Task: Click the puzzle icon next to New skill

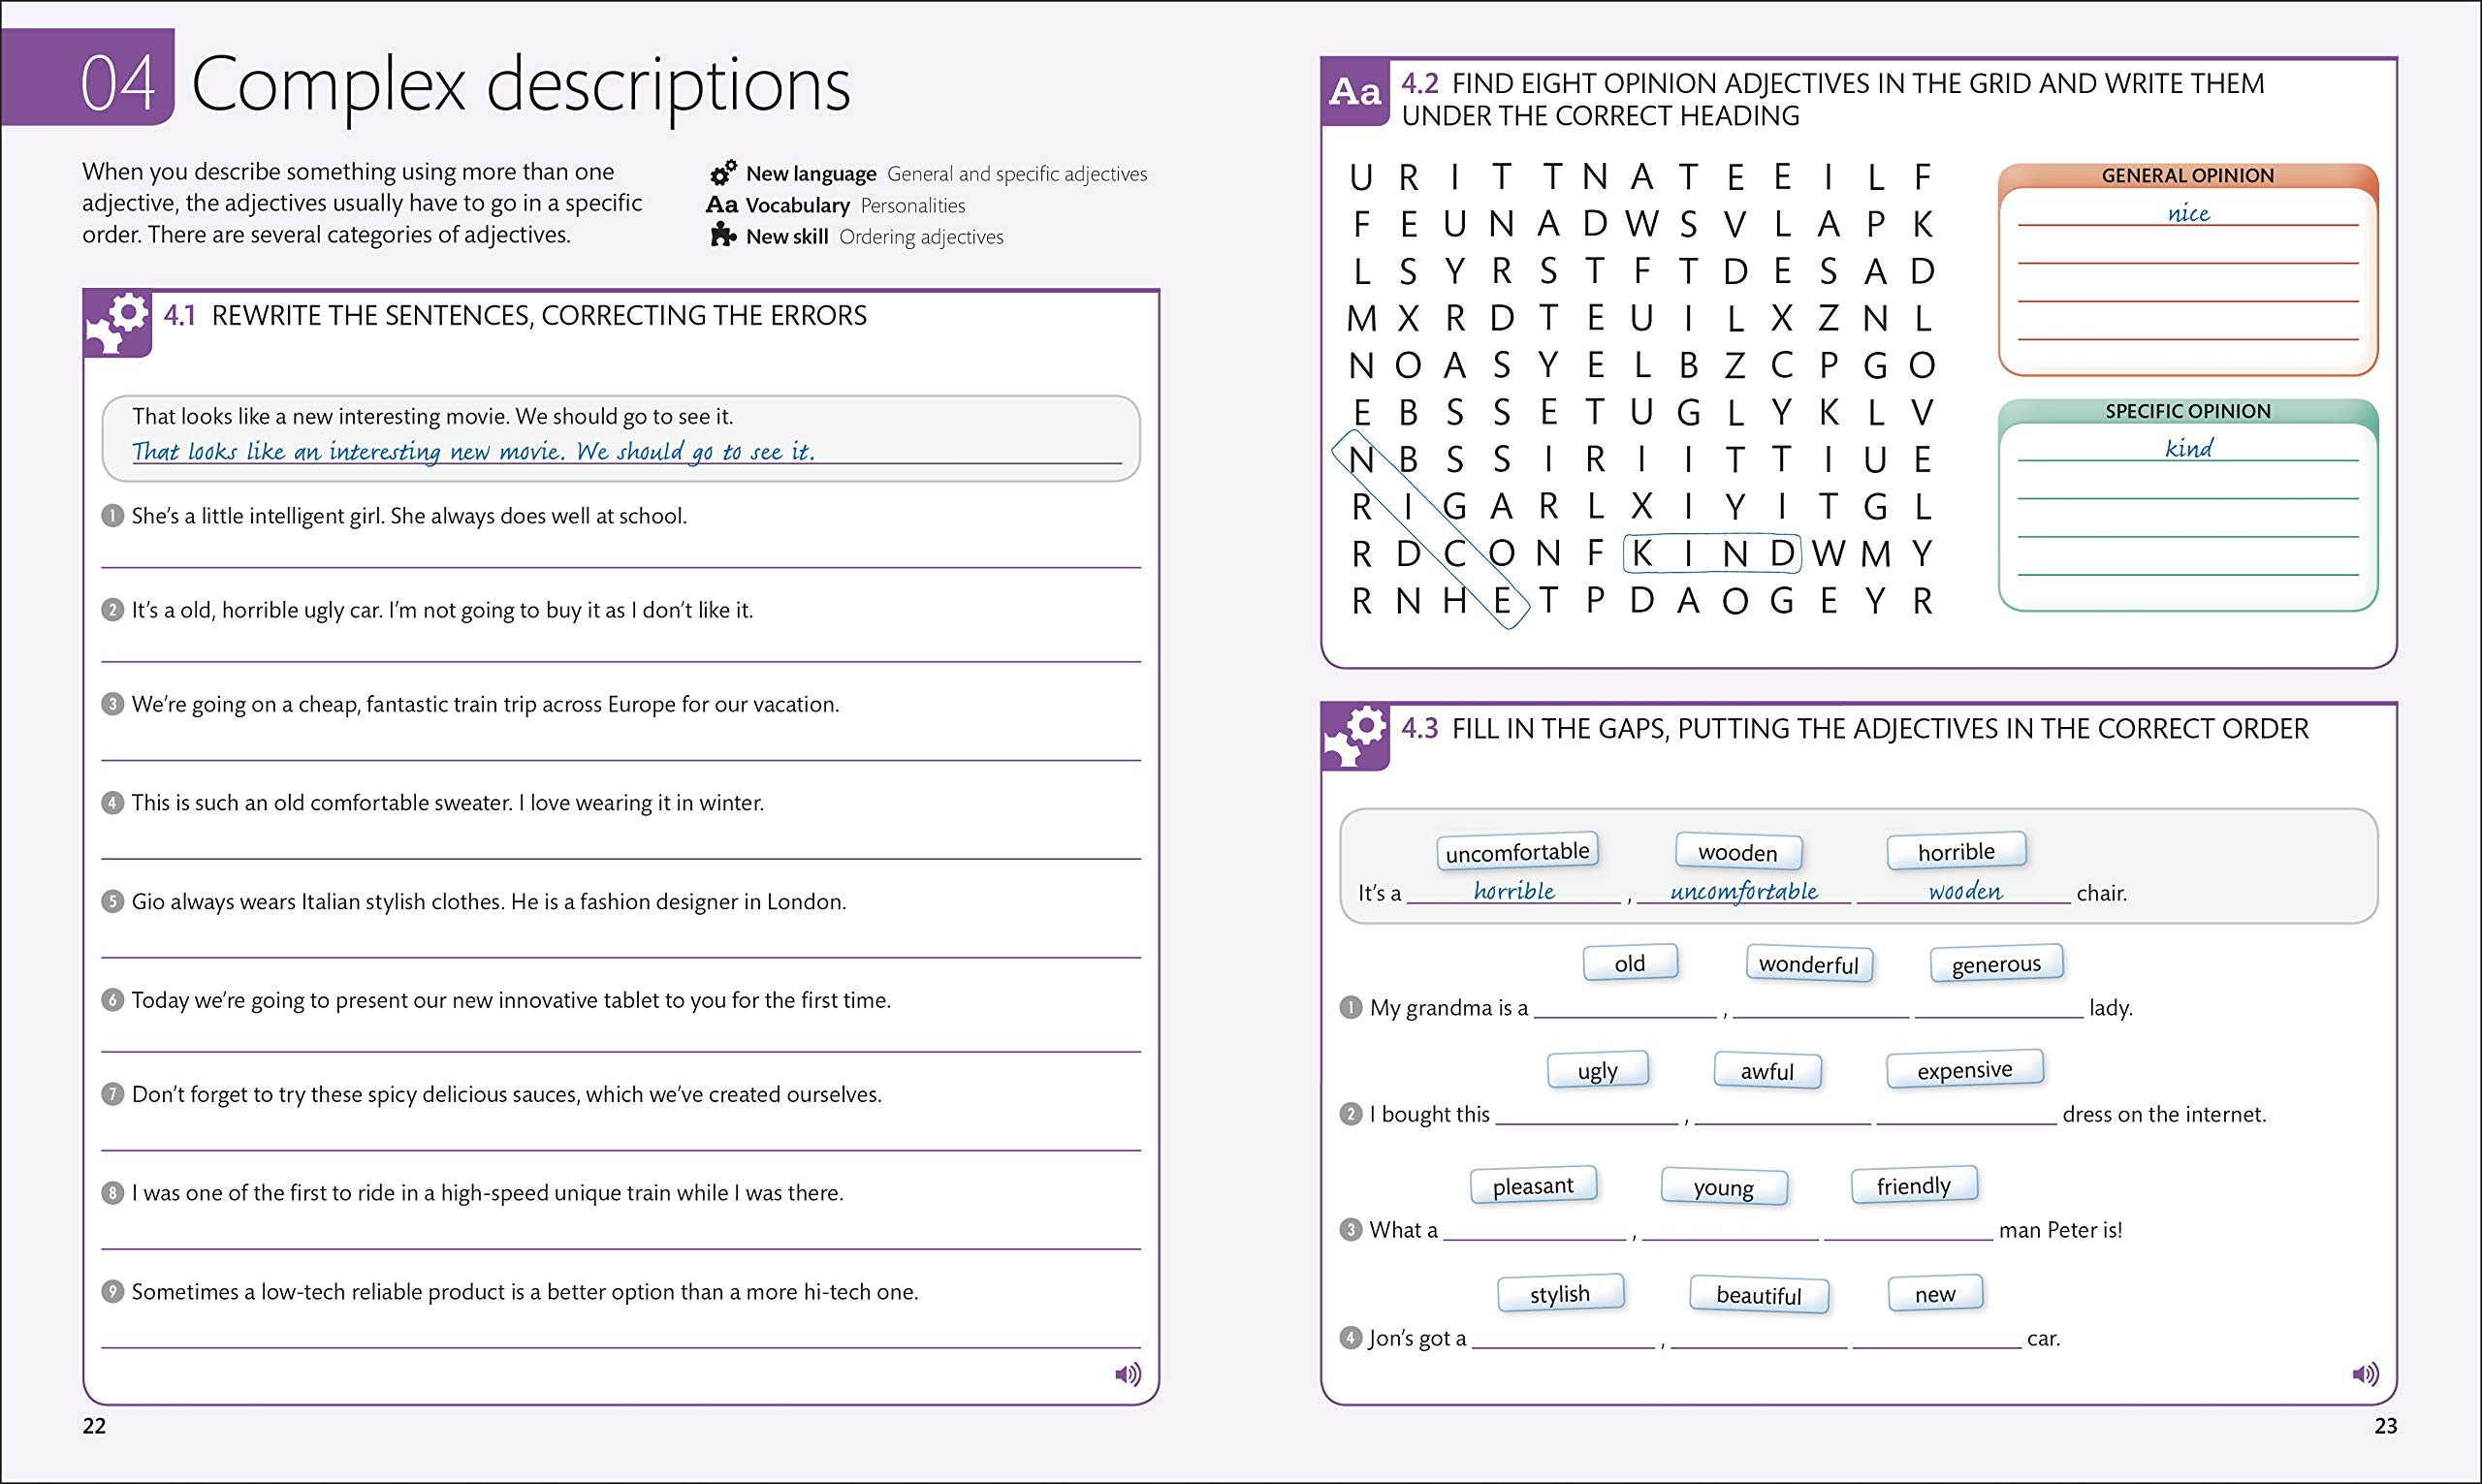Action: click(723, 236)
